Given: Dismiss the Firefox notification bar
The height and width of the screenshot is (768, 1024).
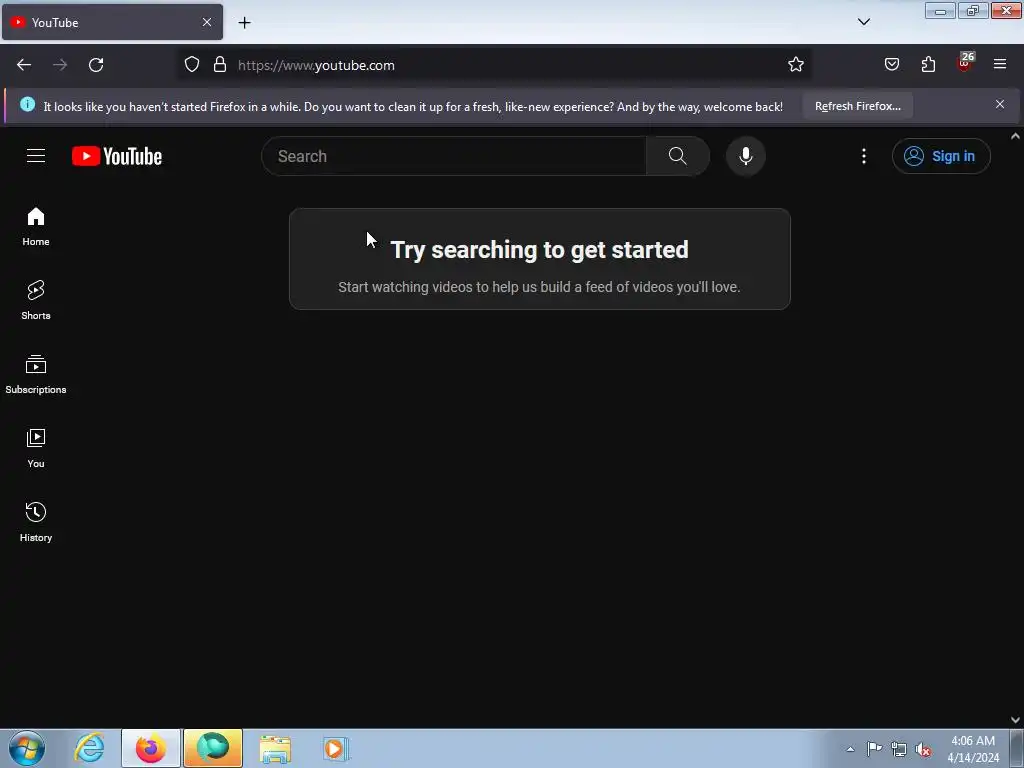Looking at the screenshot, I should pyautogui.click(x=1000, y=104).
